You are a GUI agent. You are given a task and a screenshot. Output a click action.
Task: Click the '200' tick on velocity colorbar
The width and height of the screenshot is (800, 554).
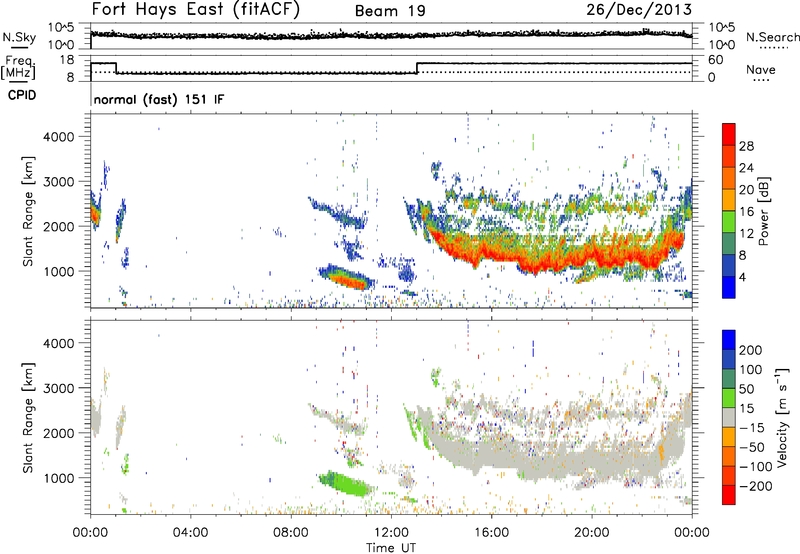(751, 350)
